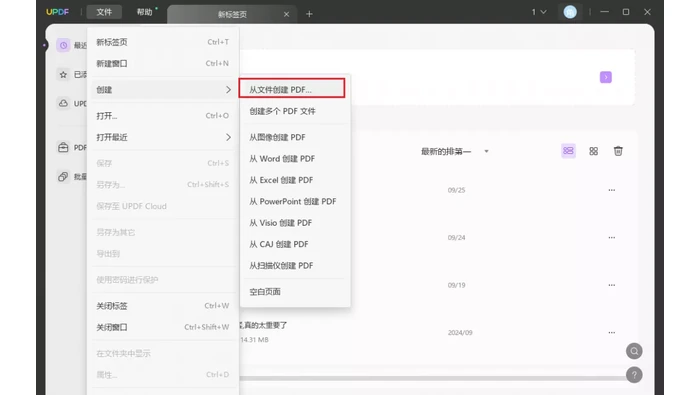Select 从扫描仪创建 PDF option
Screen dimensions: 700x395
295,266
